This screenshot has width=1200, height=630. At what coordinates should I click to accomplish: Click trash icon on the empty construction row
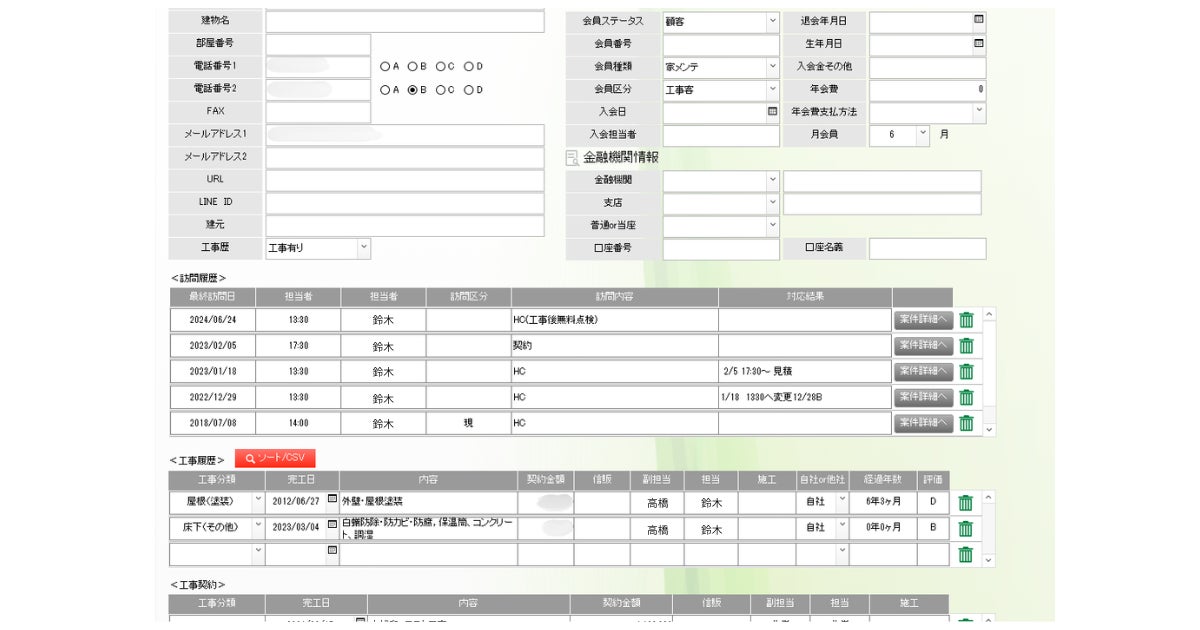pos(966,555)
